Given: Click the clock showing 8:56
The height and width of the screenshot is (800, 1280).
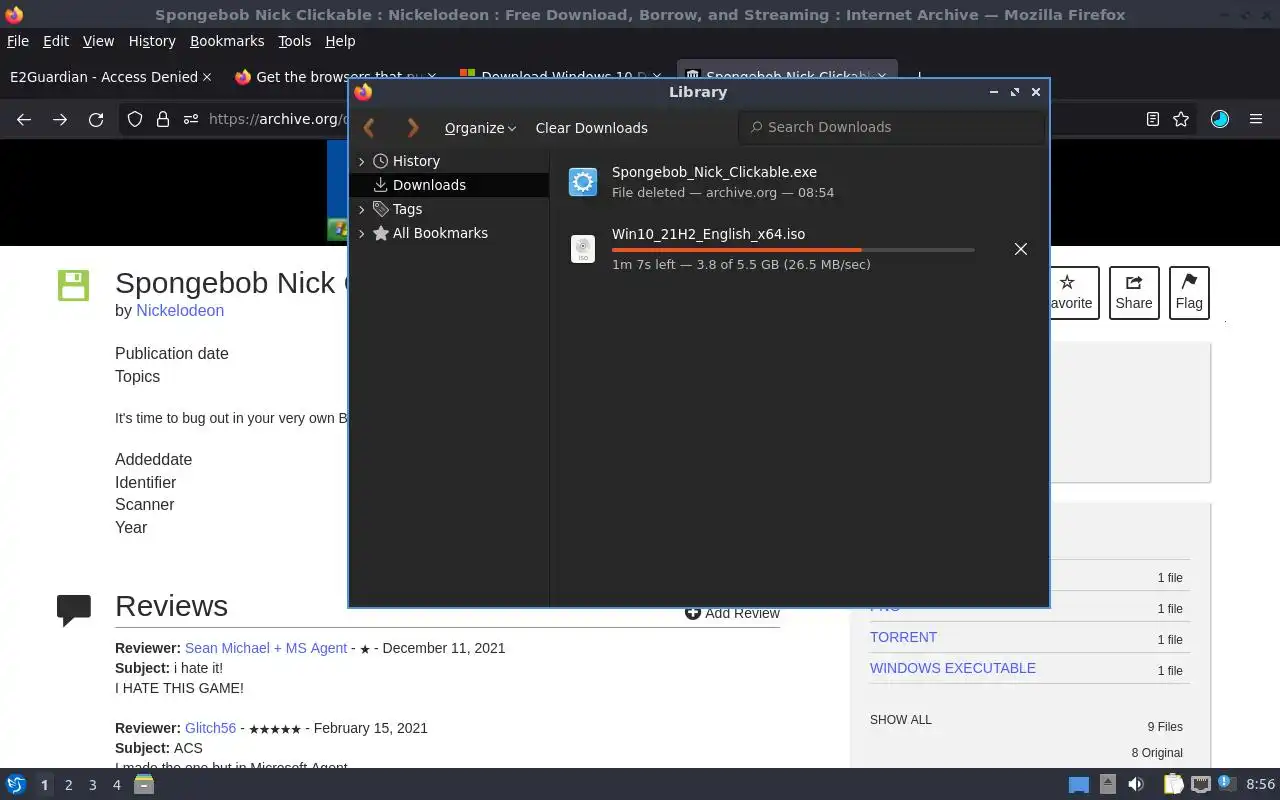Looking at the screenshot, I should (x=1260, y=785).
